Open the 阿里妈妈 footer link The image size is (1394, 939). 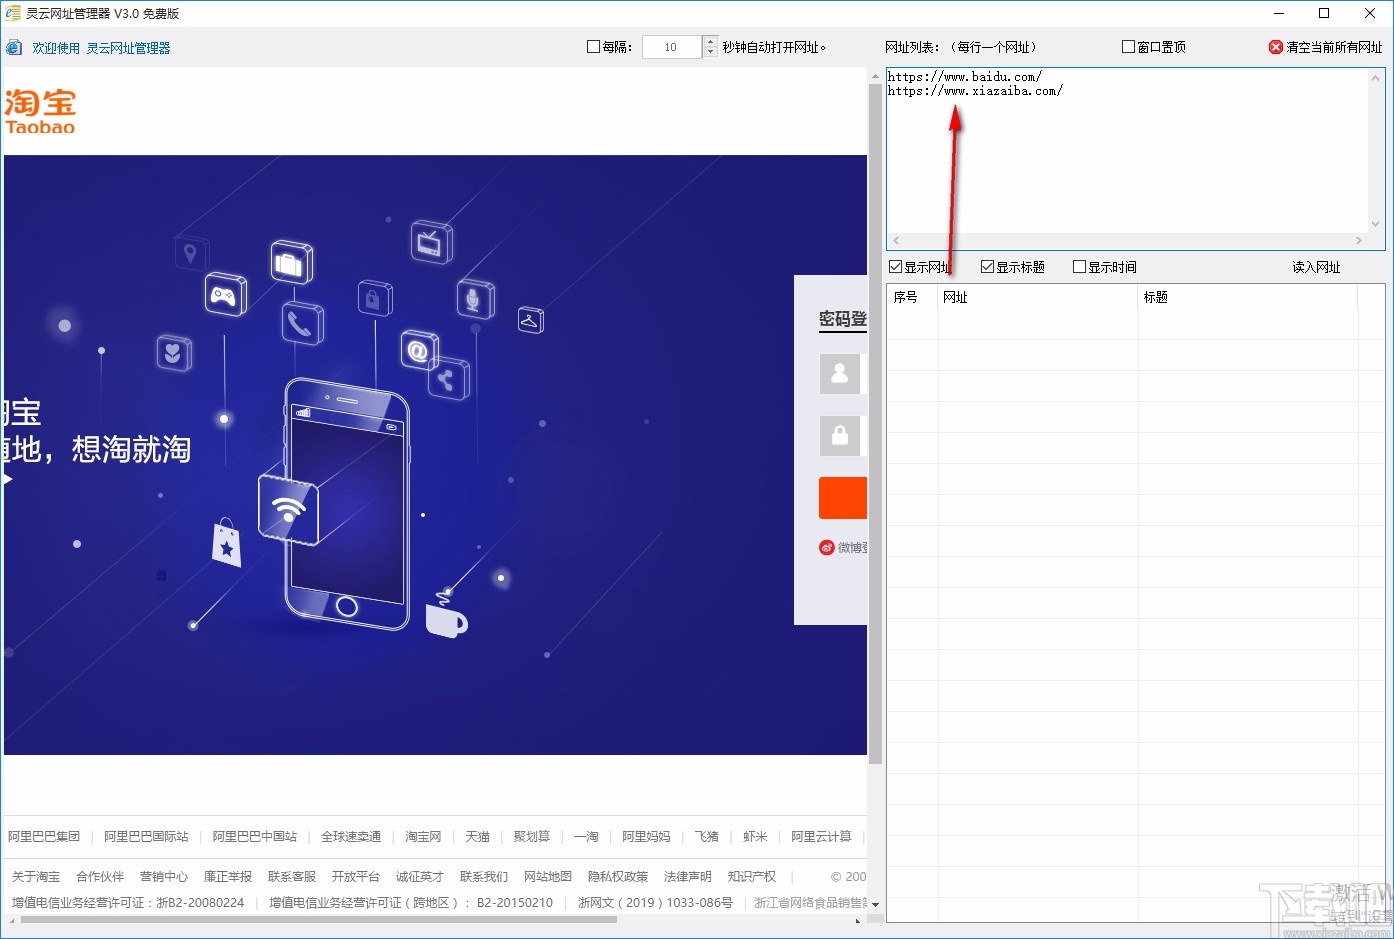[x=646, y=836]
